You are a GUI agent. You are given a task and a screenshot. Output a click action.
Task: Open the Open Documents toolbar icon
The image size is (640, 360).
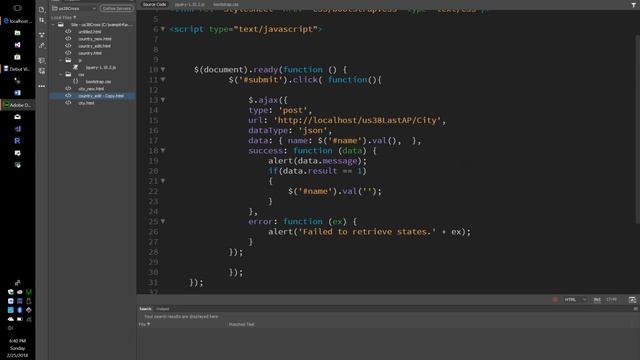click(42, 9)
